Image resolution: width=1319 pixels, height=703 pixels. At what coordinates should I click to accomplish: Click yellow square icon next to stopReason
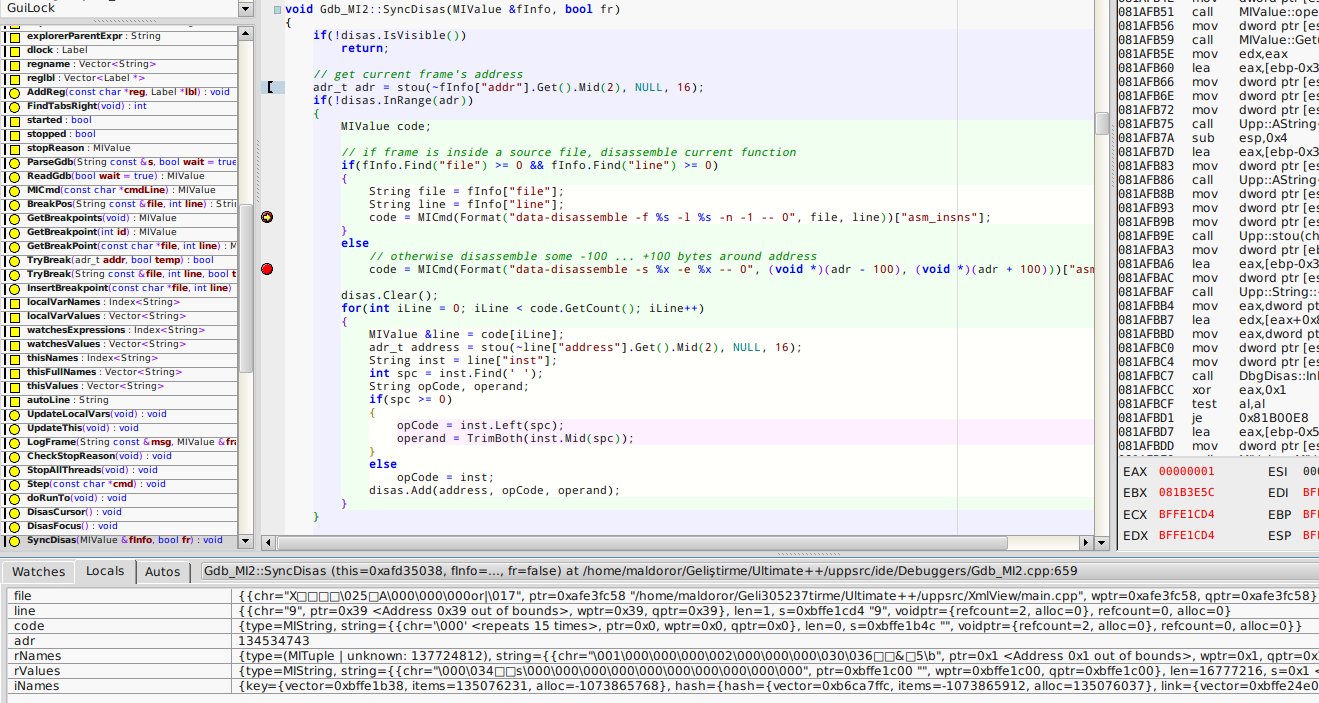[15, 148]
